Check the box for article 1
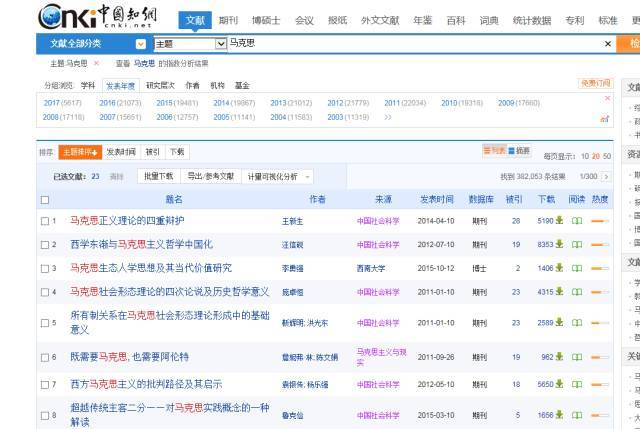The image size is (640, 429). [x=45, y=221]
